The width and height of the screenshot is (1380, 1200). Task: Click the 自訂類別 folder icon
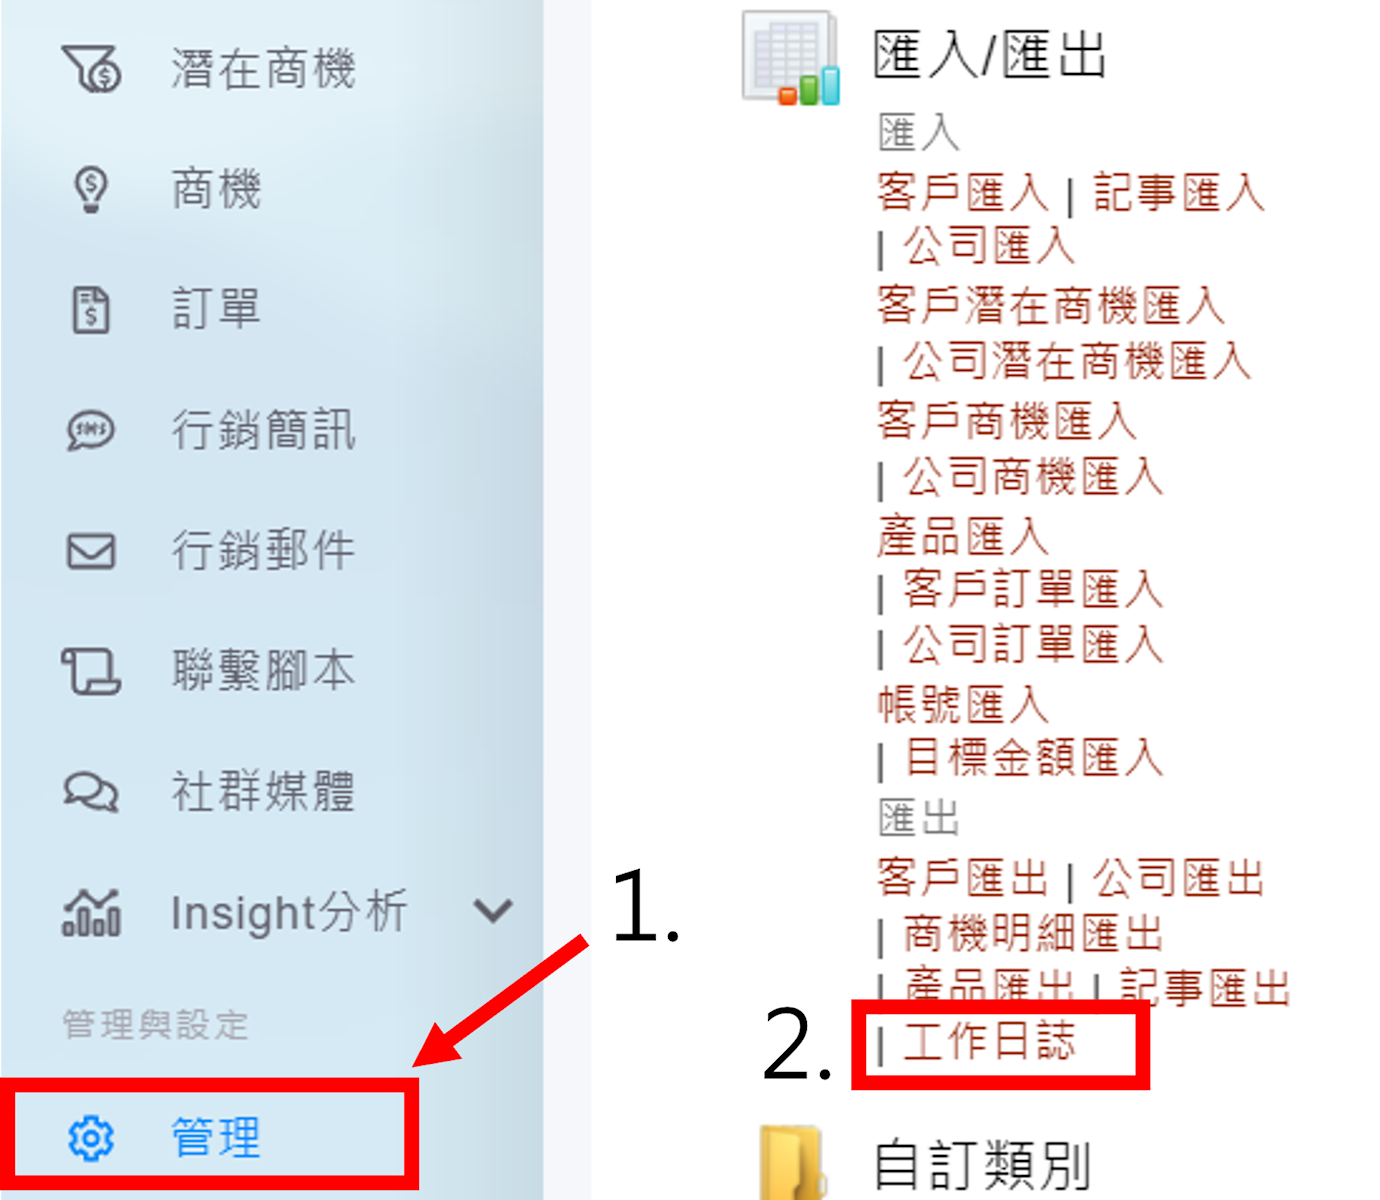[793, 1163]
